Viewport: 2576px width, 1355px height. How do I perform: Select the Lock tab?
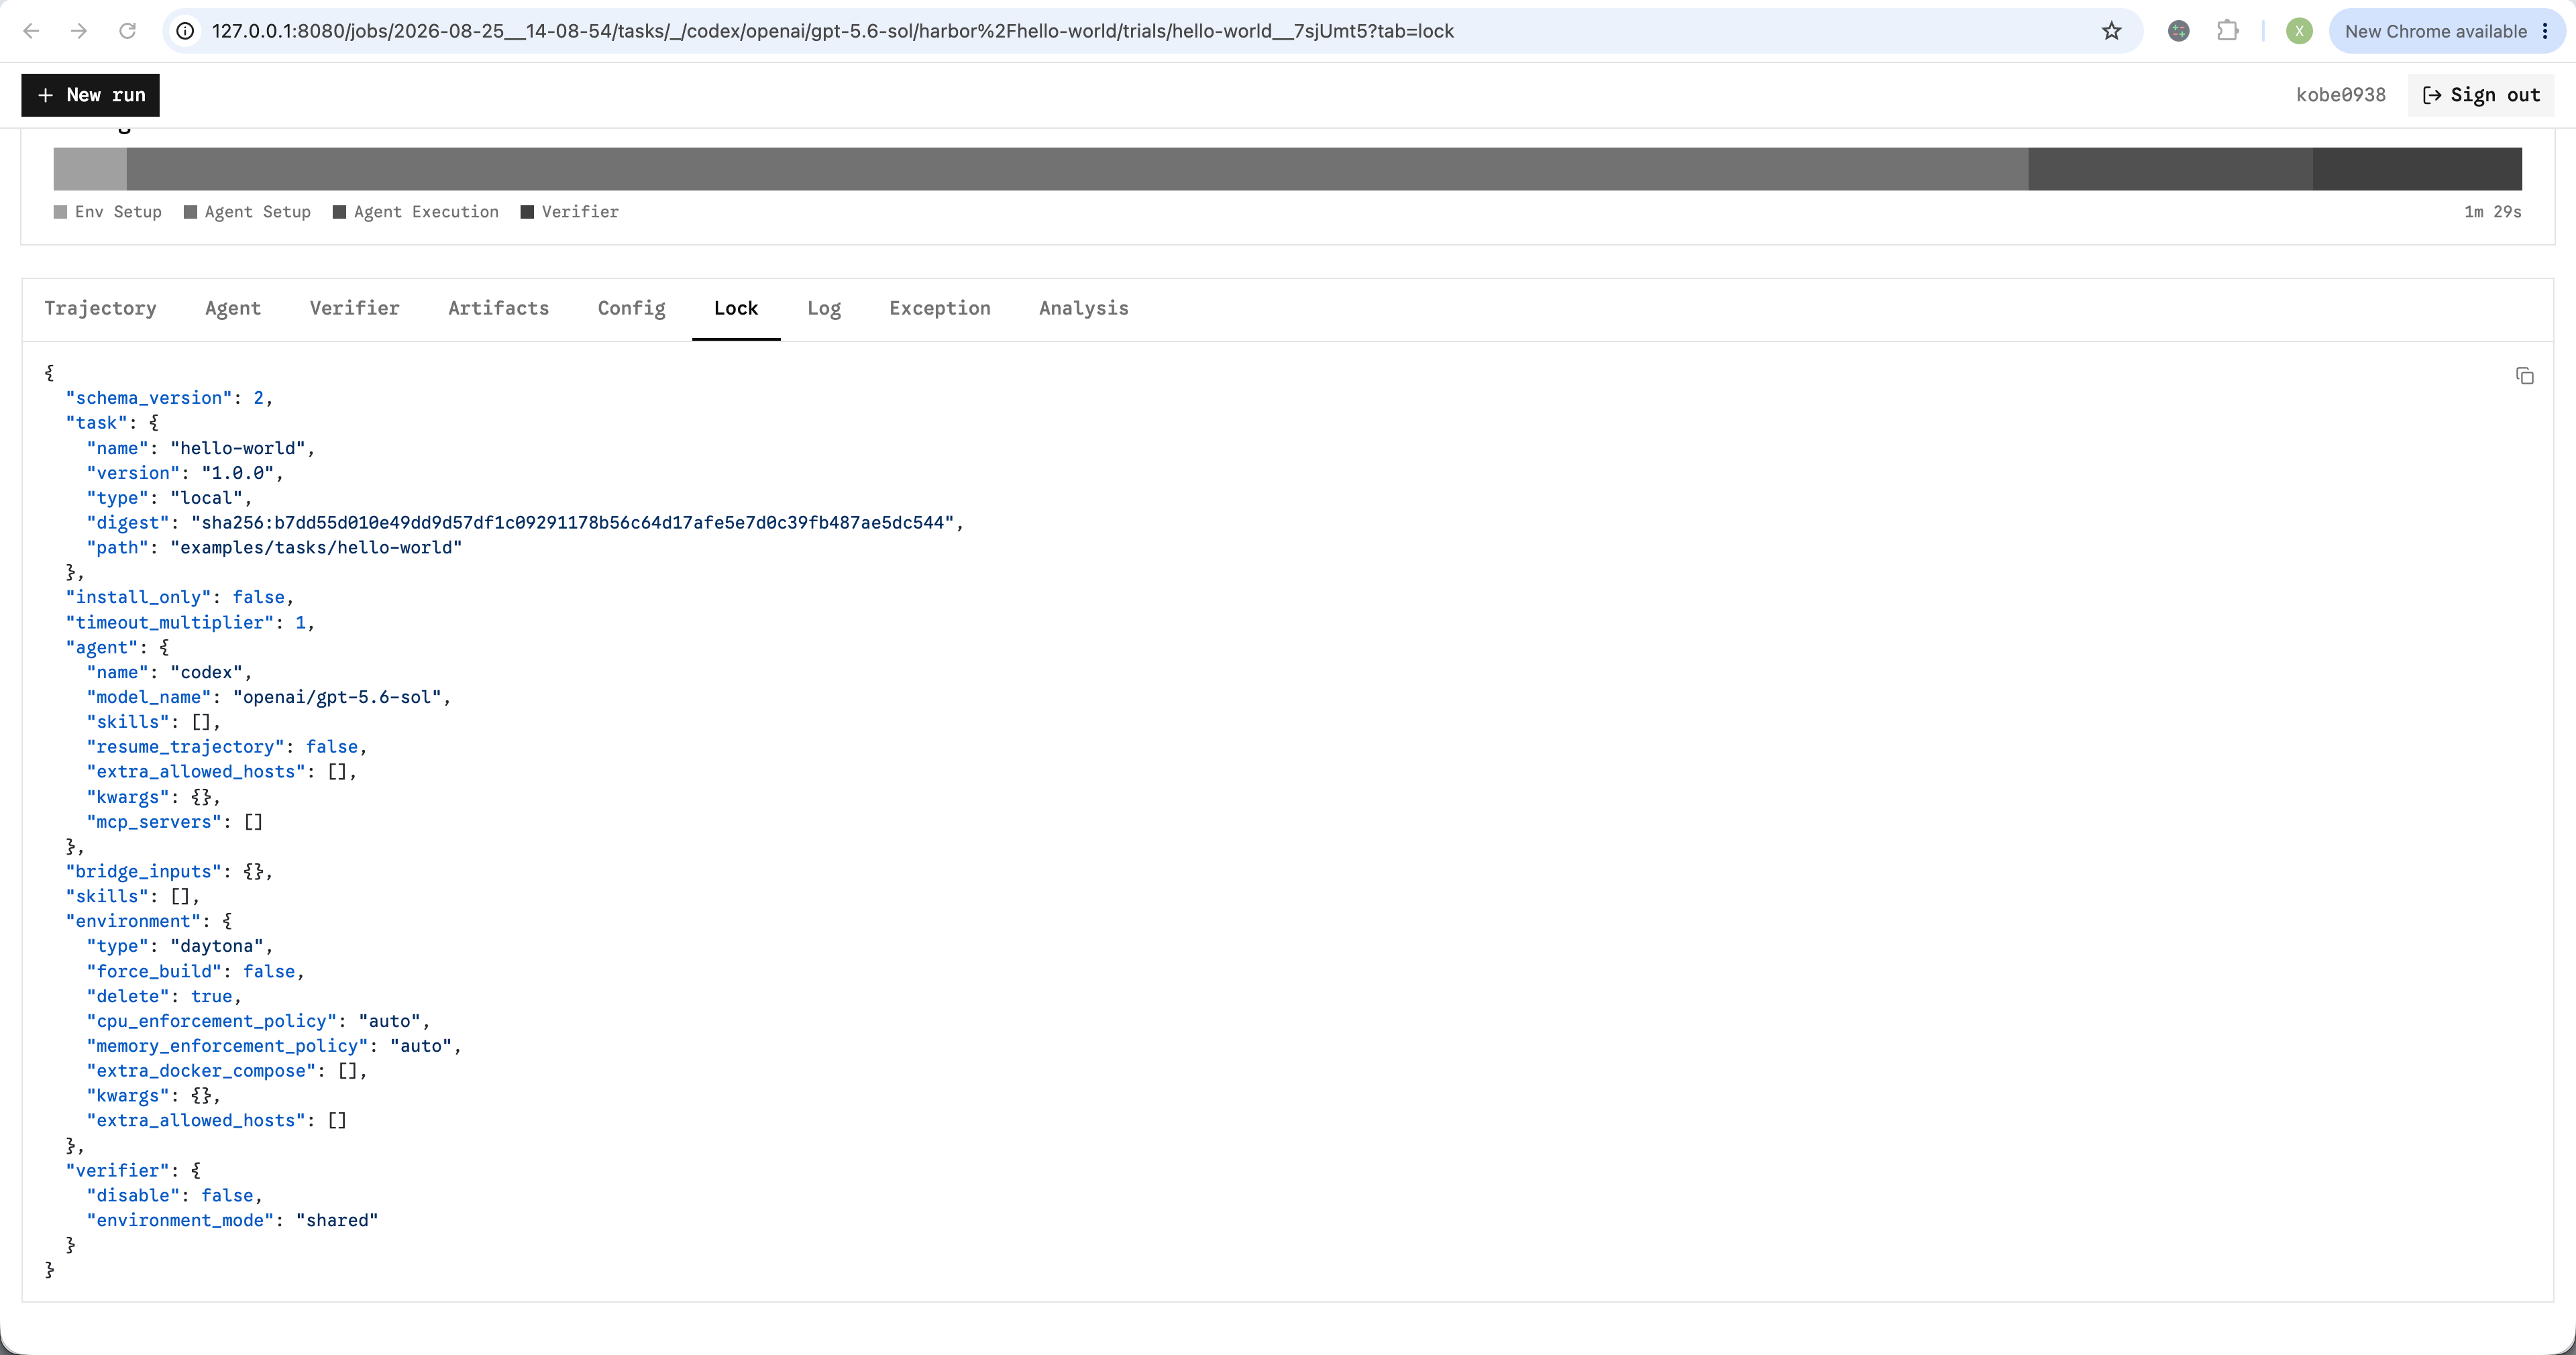[736, 308]
